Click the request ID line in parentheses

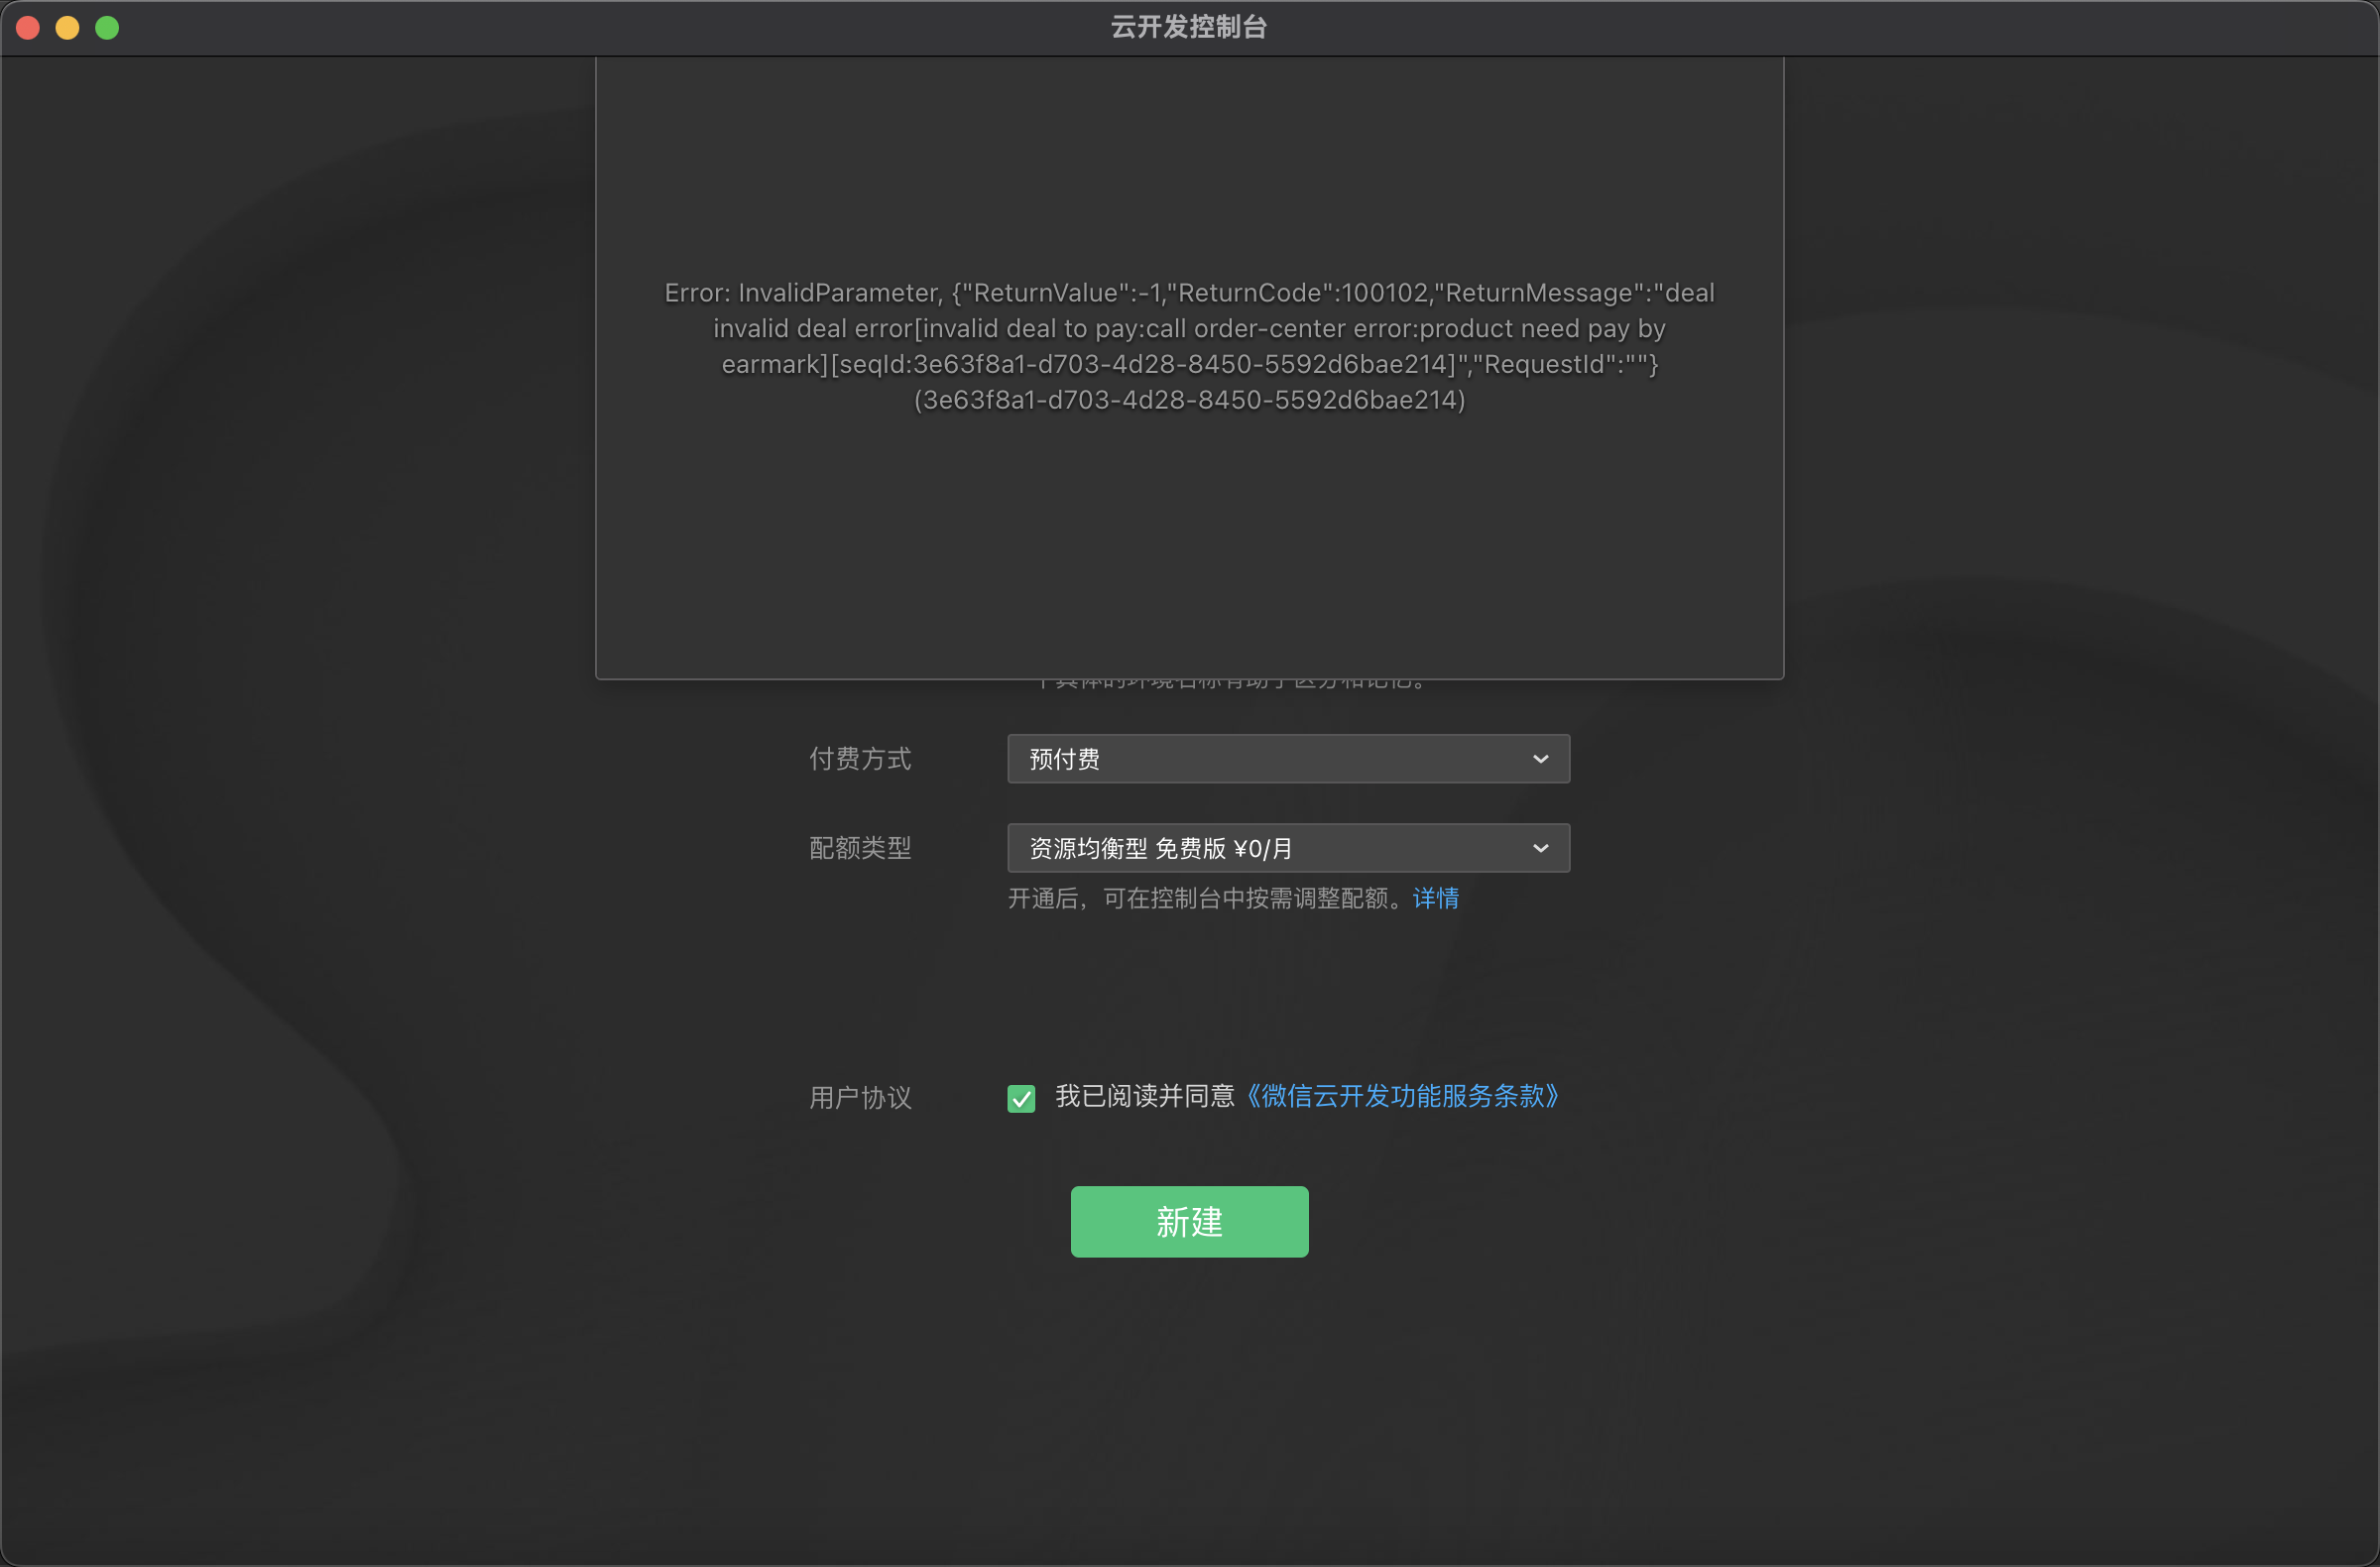1189,400
